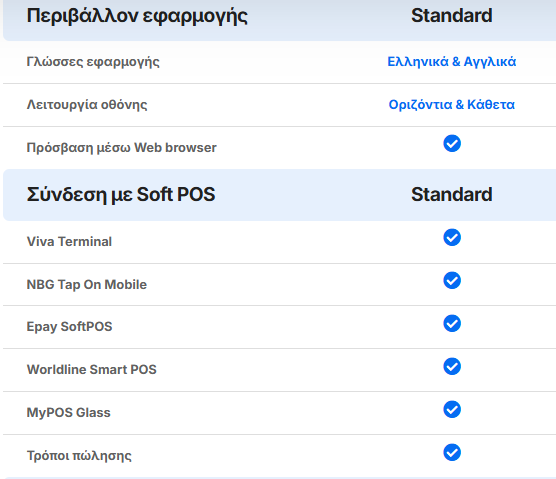Click the Viva Terminal row label
Screen dimensions: 556x479
coord(69,241)
